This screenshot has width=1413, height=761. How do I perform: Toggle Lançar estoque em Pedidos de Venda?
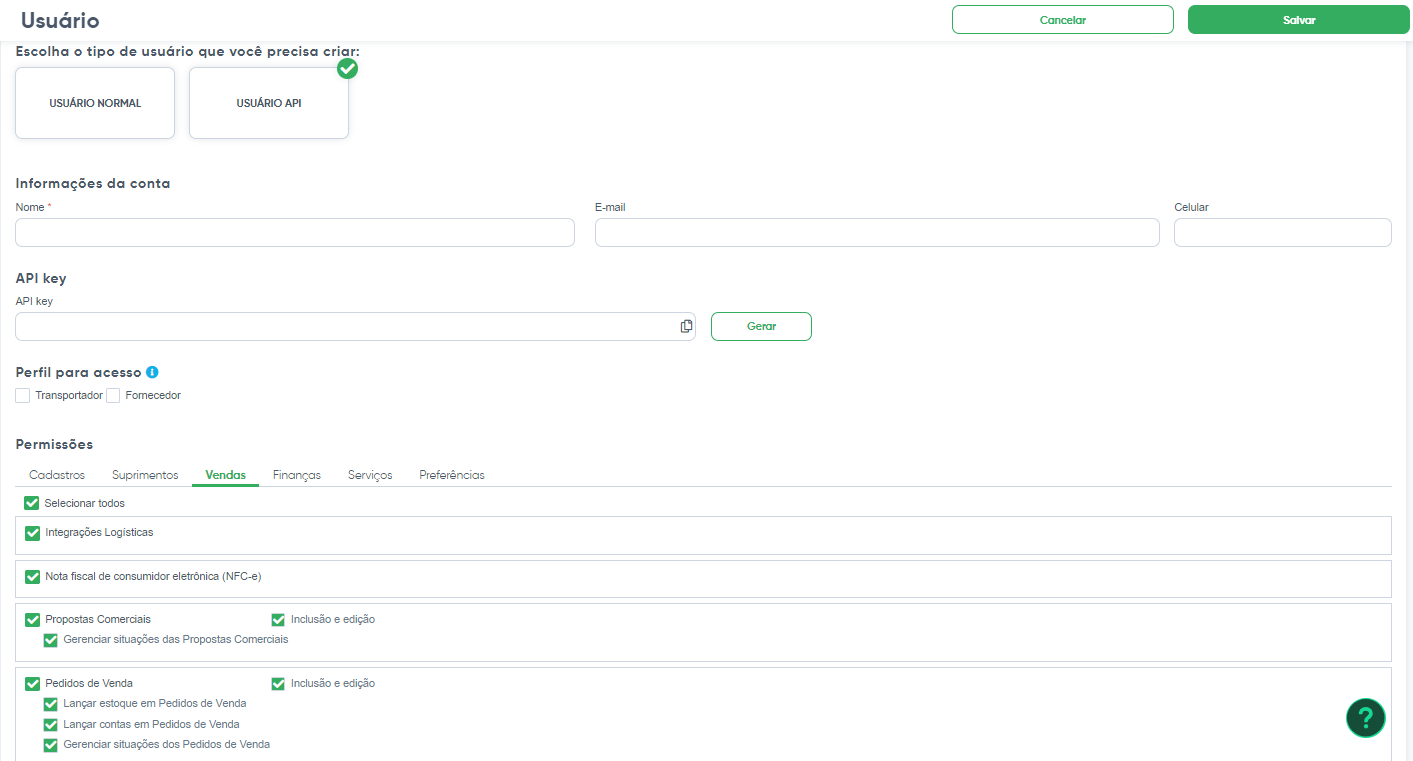50,704
